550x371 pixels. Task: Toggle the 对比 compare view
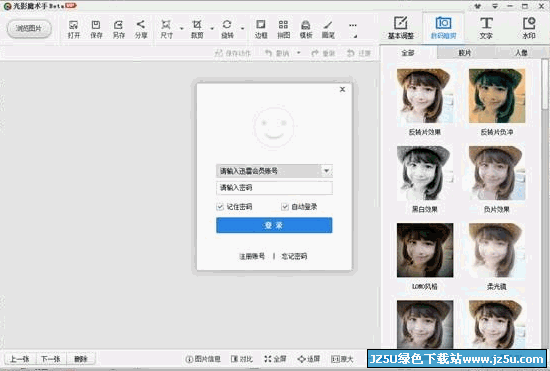tap(242, 359)
